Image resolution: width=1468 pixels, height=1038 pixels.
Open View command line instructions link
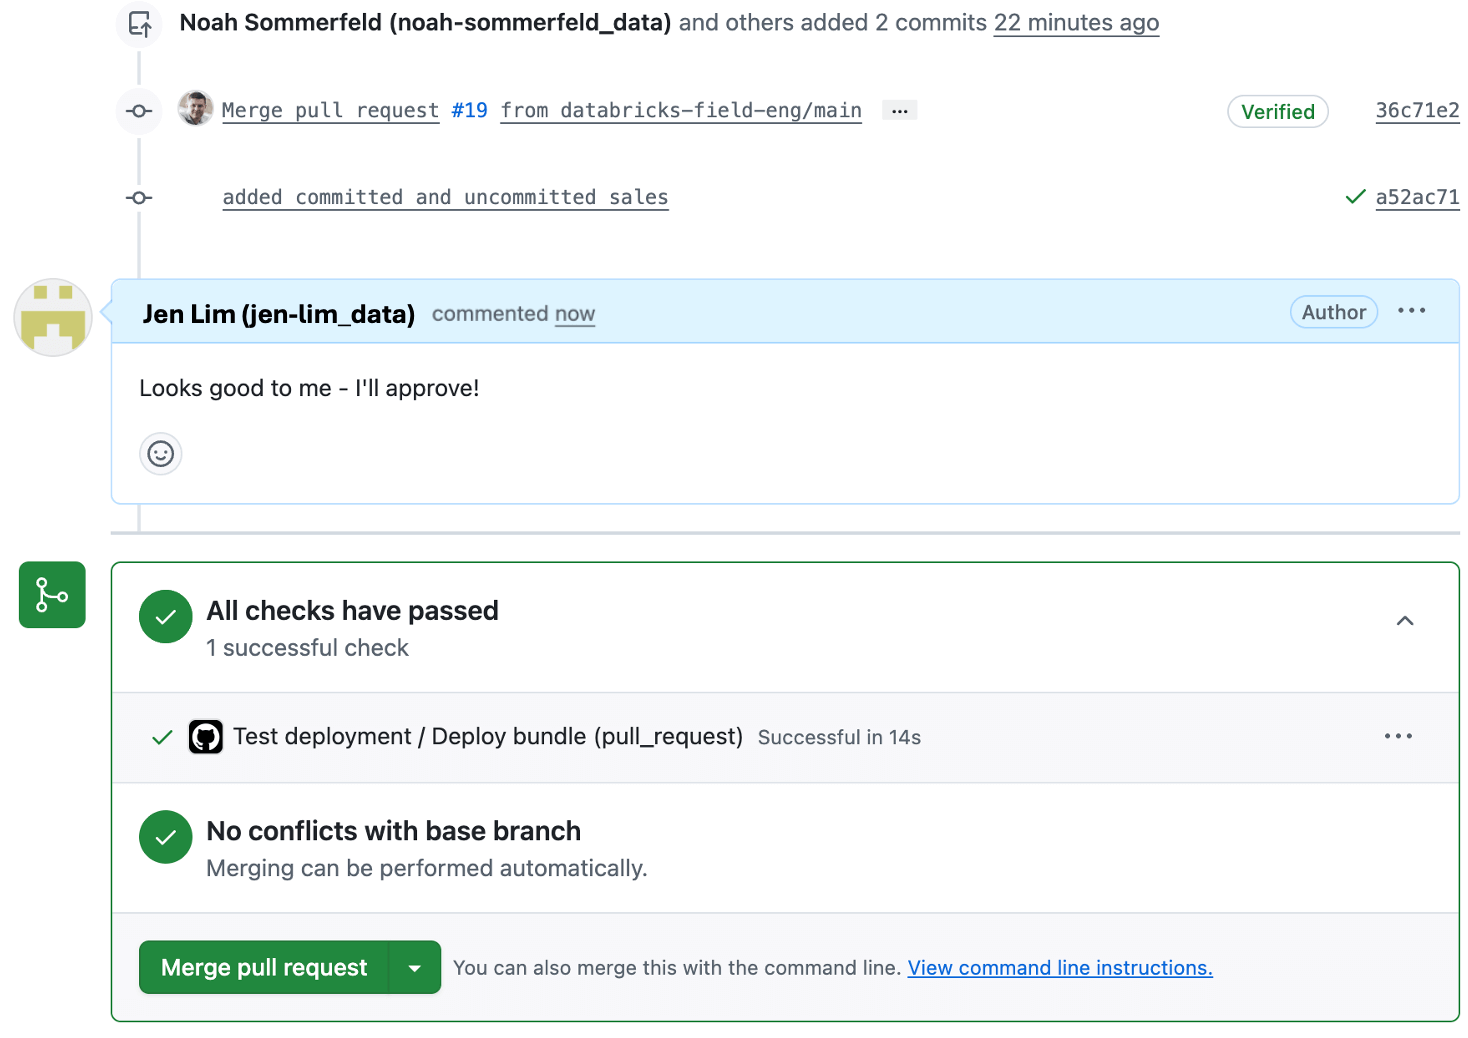coord(1059,968)
